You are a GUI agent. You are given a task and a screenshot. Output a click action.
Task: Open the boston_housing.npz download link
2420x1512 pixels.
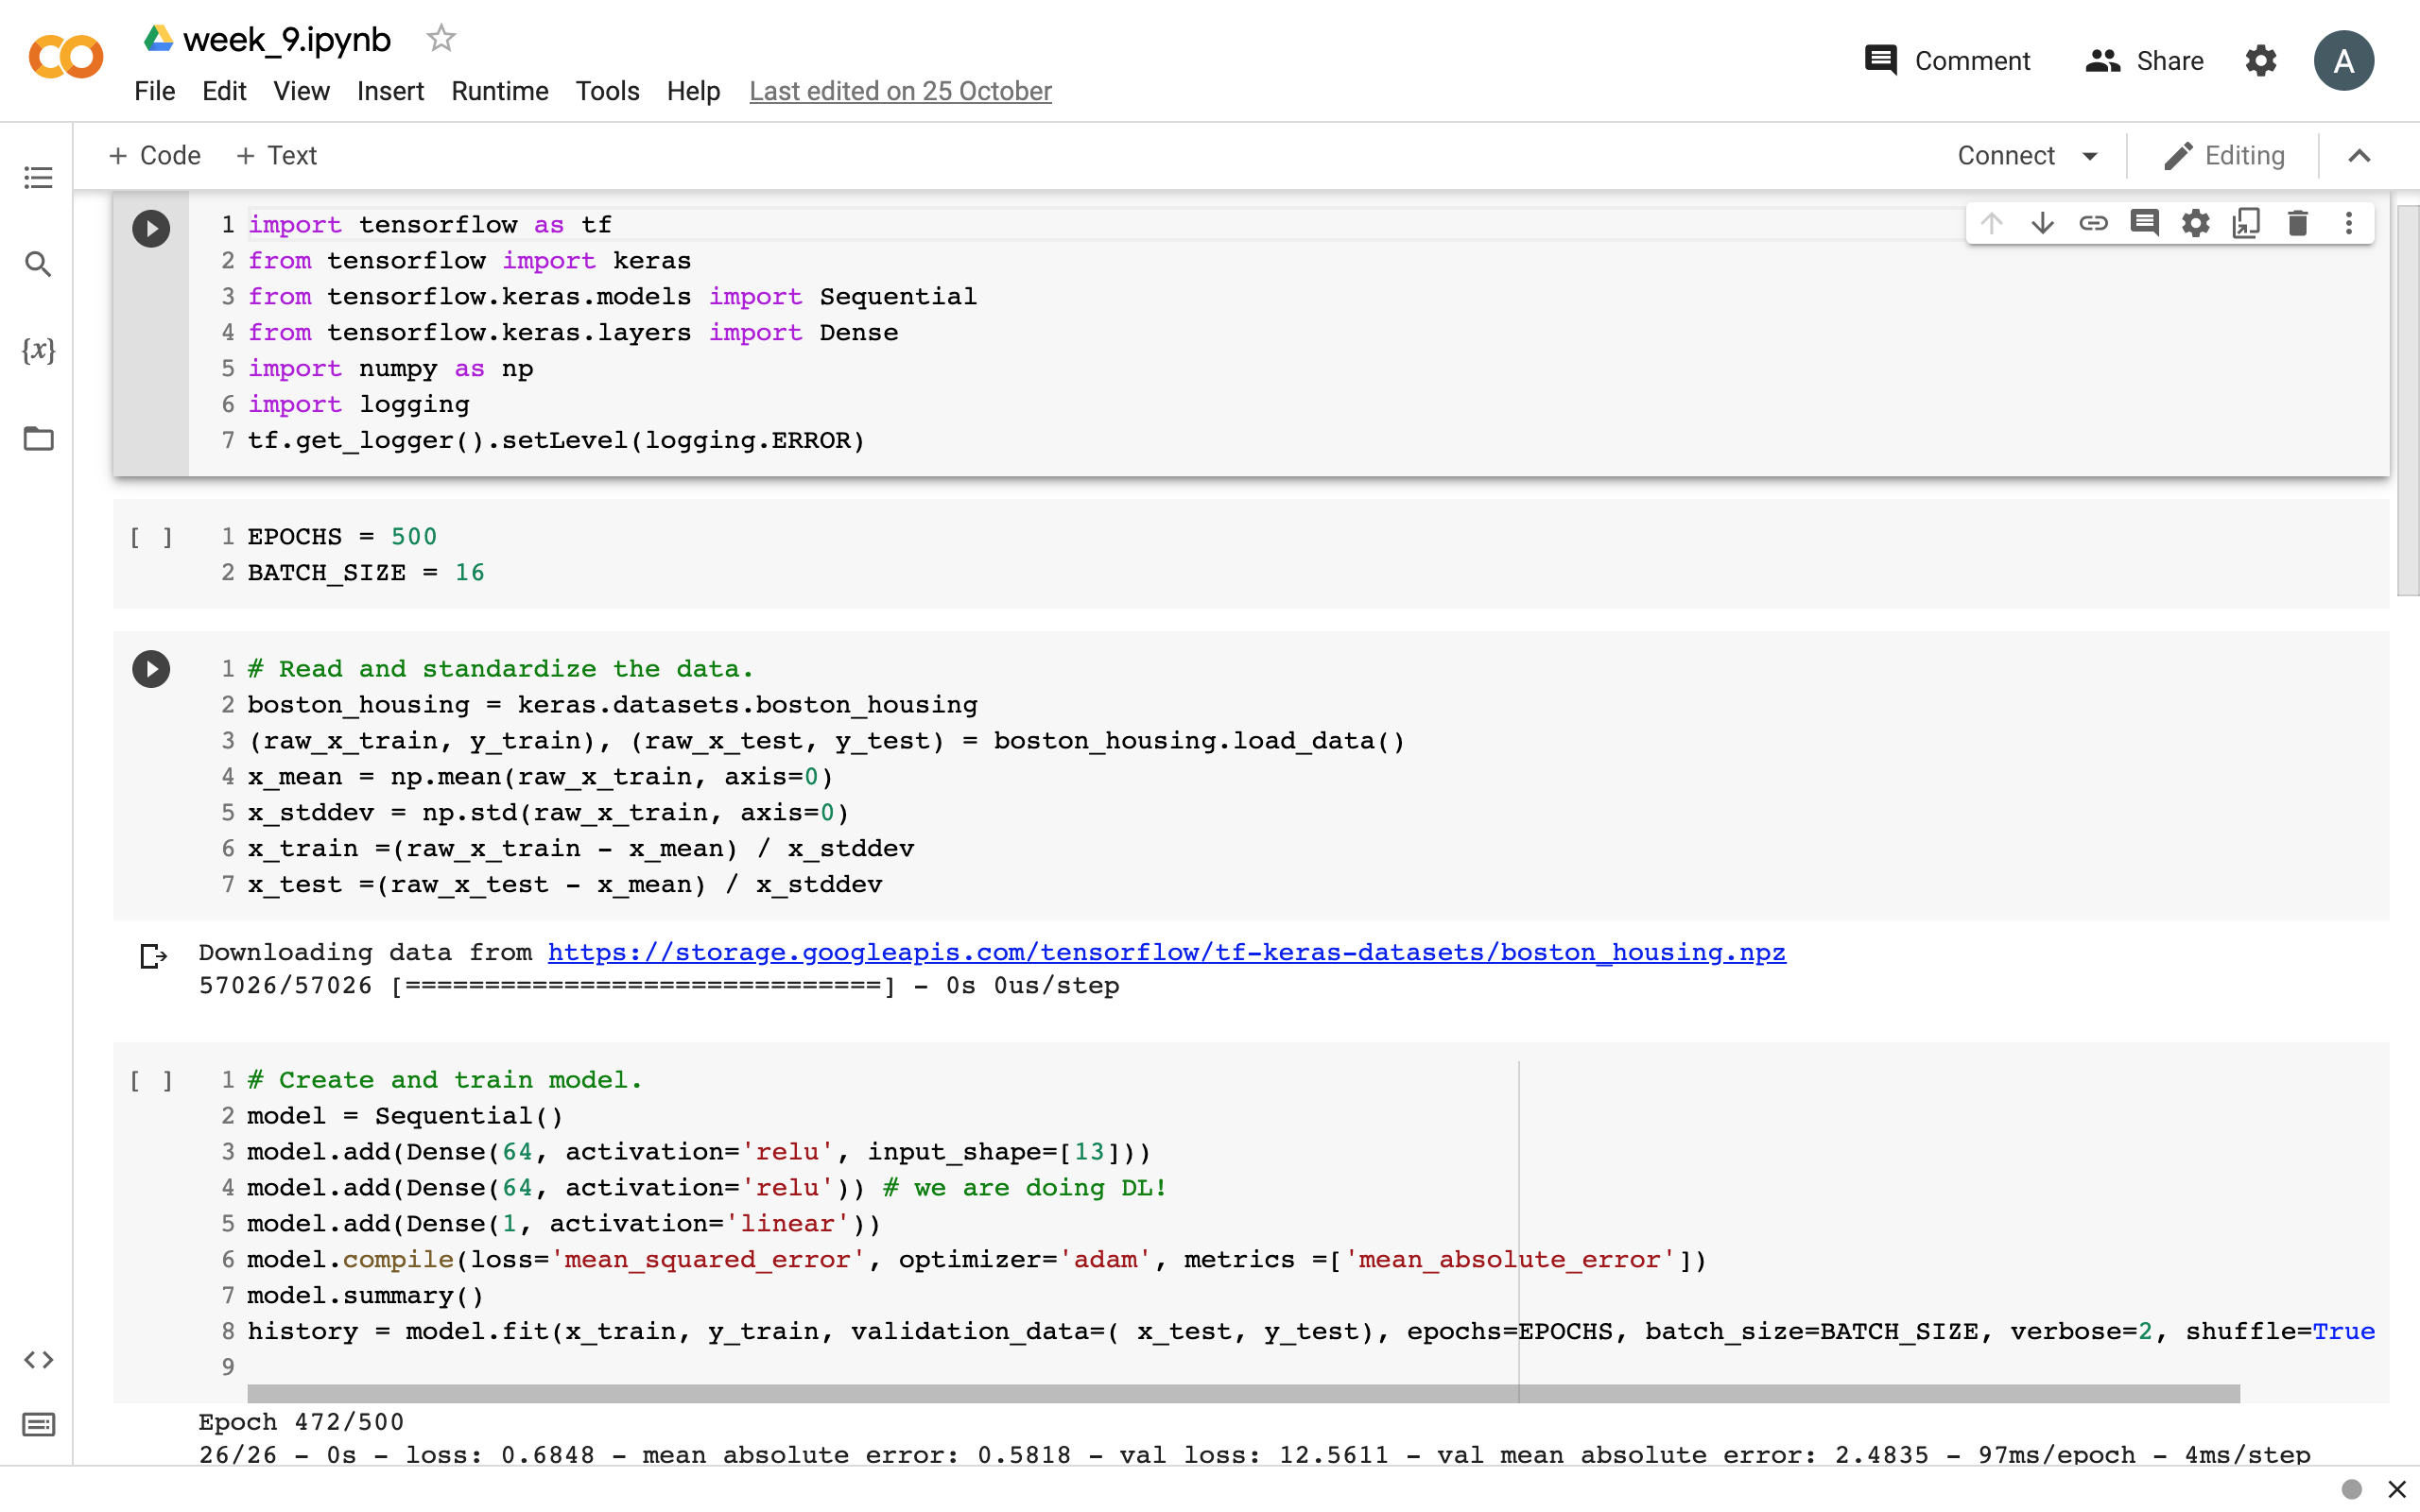coord(1165,953)
